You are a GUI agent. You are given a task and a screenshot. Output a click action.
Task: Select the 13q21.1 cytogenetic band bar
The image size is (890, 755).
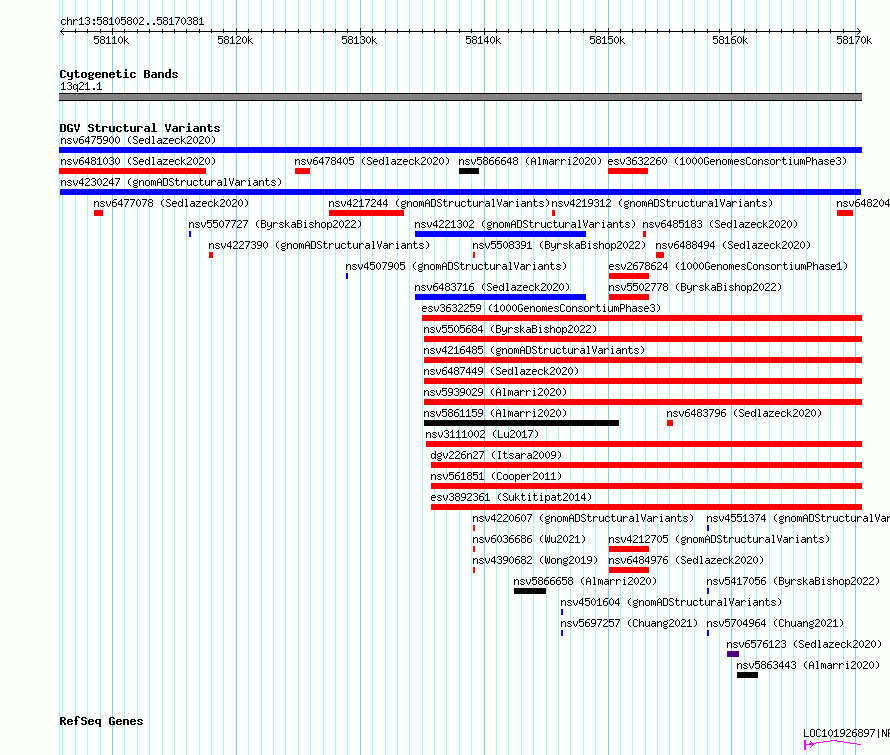click(x=460, y=97)
